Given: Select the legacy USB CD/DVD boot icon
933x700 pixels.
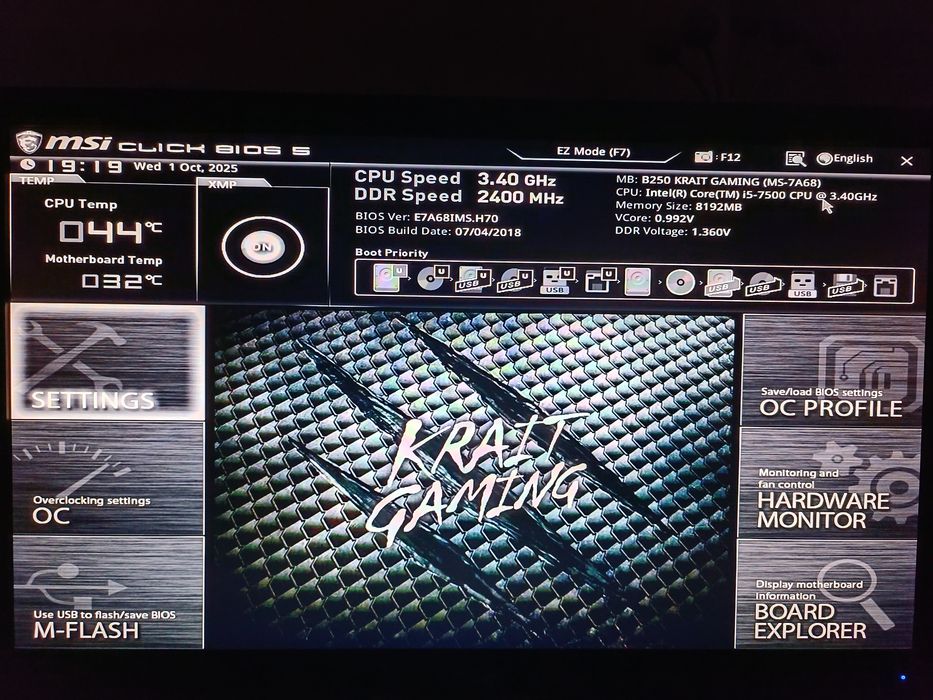Looking at the screenshot, I should 762,284.
